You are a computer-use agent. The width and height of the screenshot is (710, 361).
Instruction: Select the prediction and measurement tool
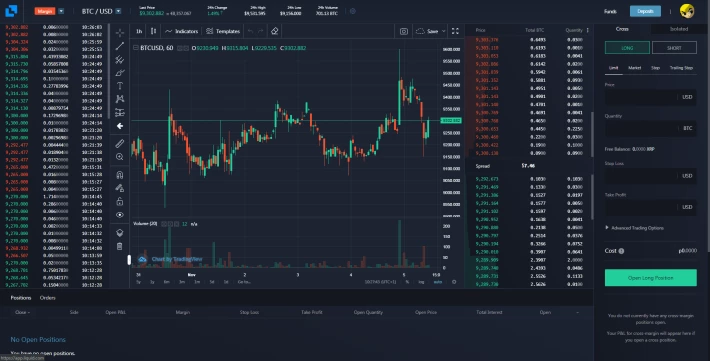pos(120,112)
